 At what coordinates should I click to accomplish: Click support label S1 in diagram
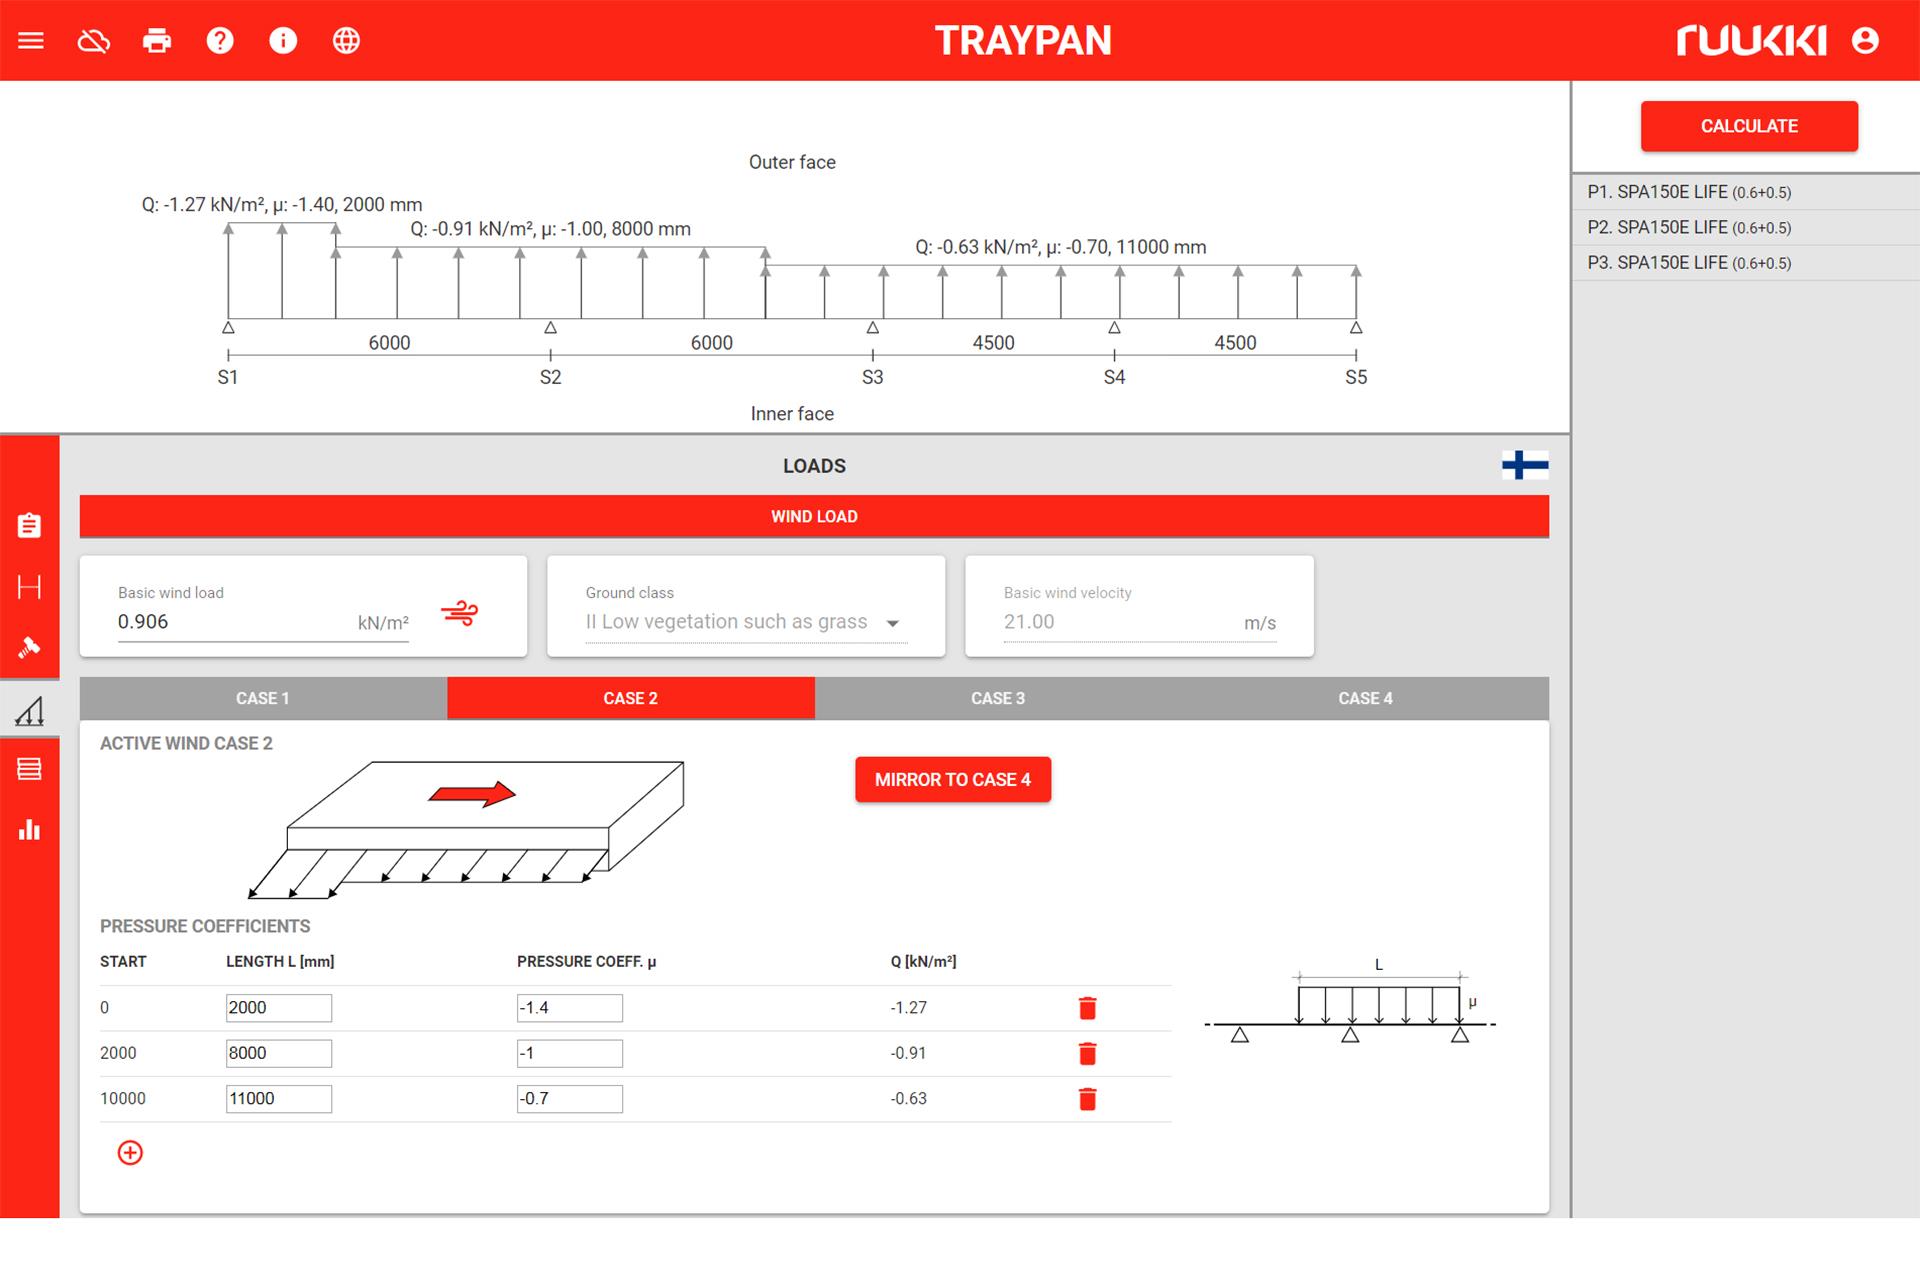coord(228,377)
